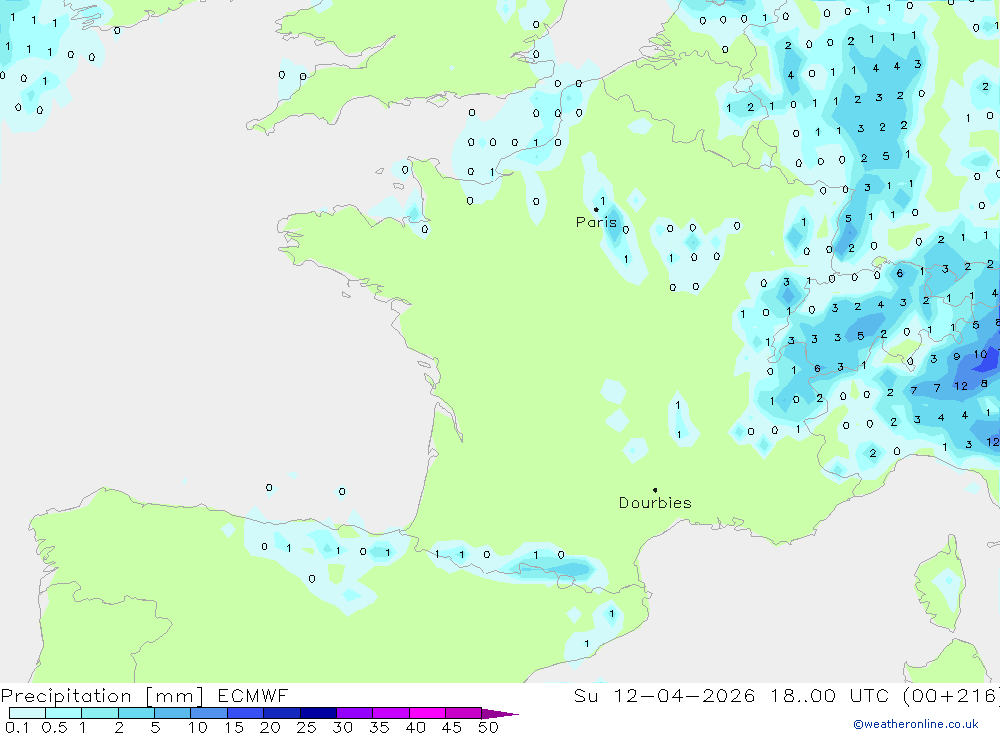This screenshot has height=733, width=1000.
Task: Click the legend label 45
Action: (452, 727)
